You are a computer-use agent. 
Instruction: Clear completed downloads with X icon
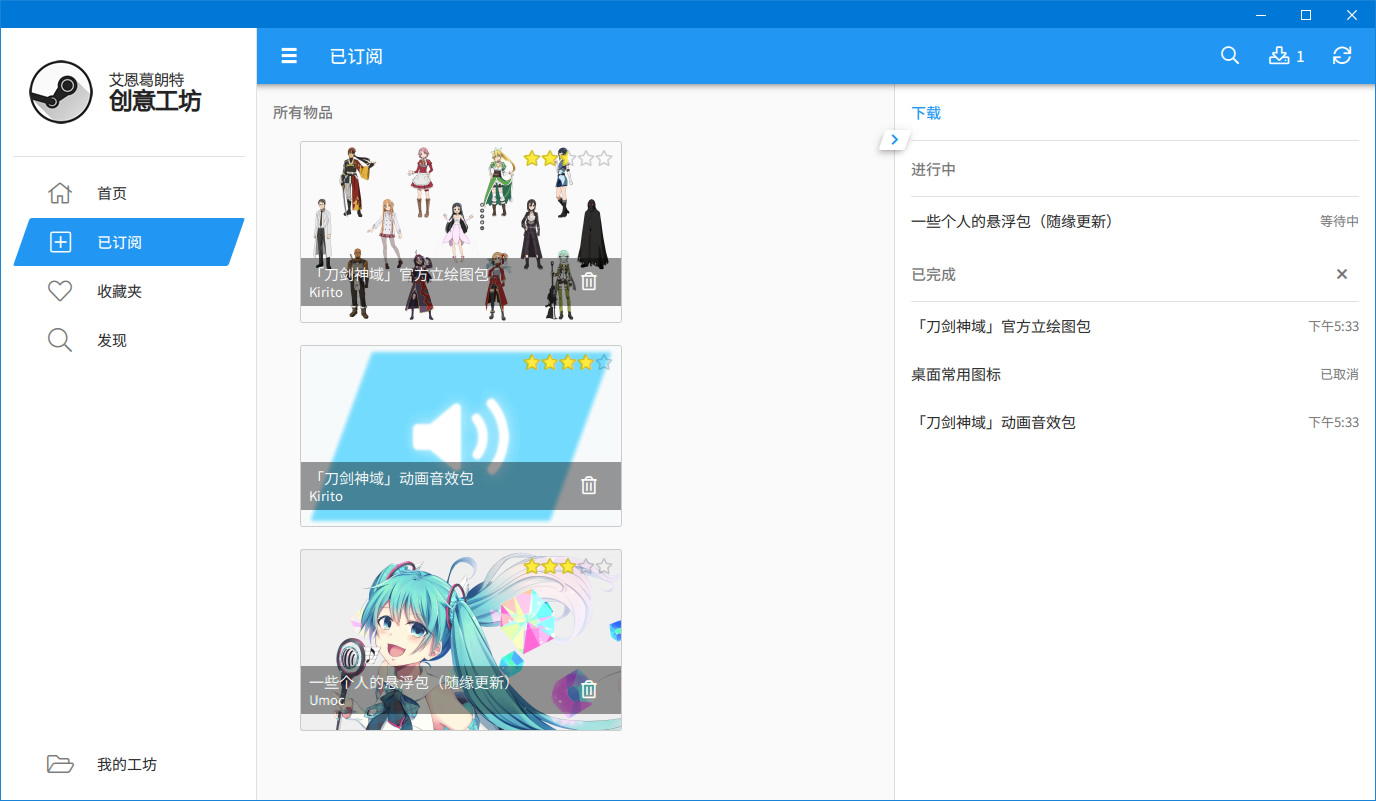1342,274
